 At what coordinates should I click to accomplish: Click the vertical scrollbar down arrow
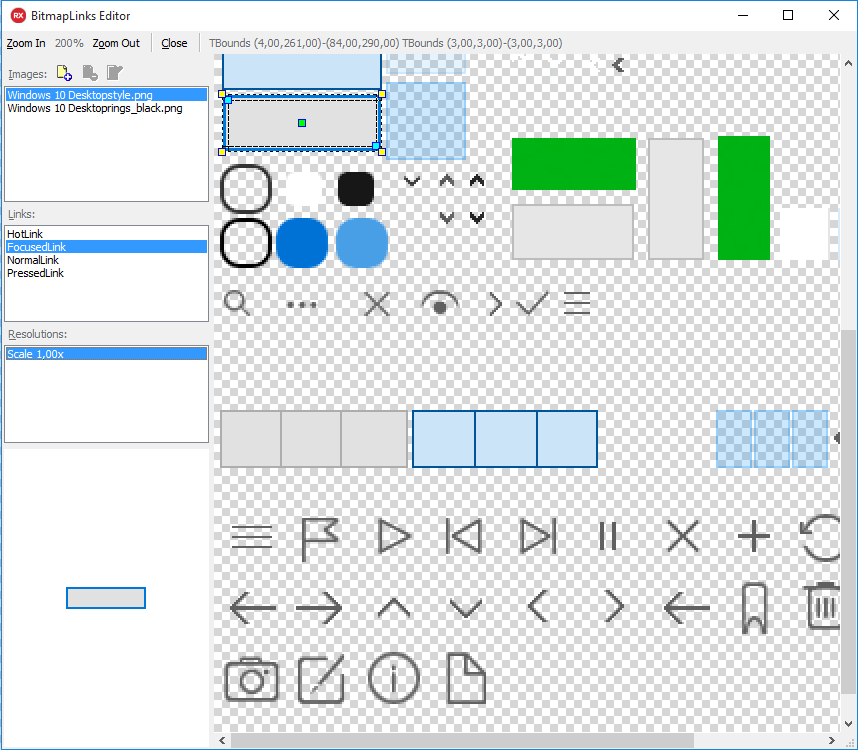[x=849, y=724]
